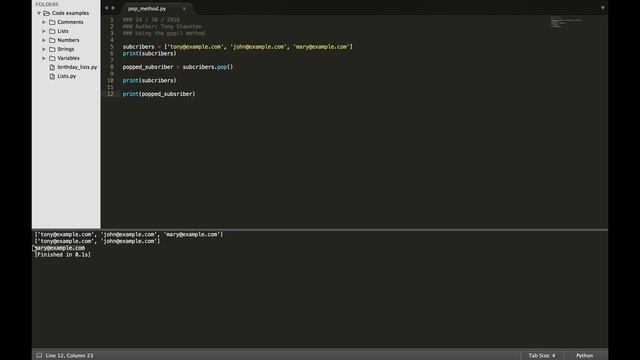The width and height of the screenshot is (640, 360).
Task: Open the tab list dropdown arrow
Action: [602, 8]
